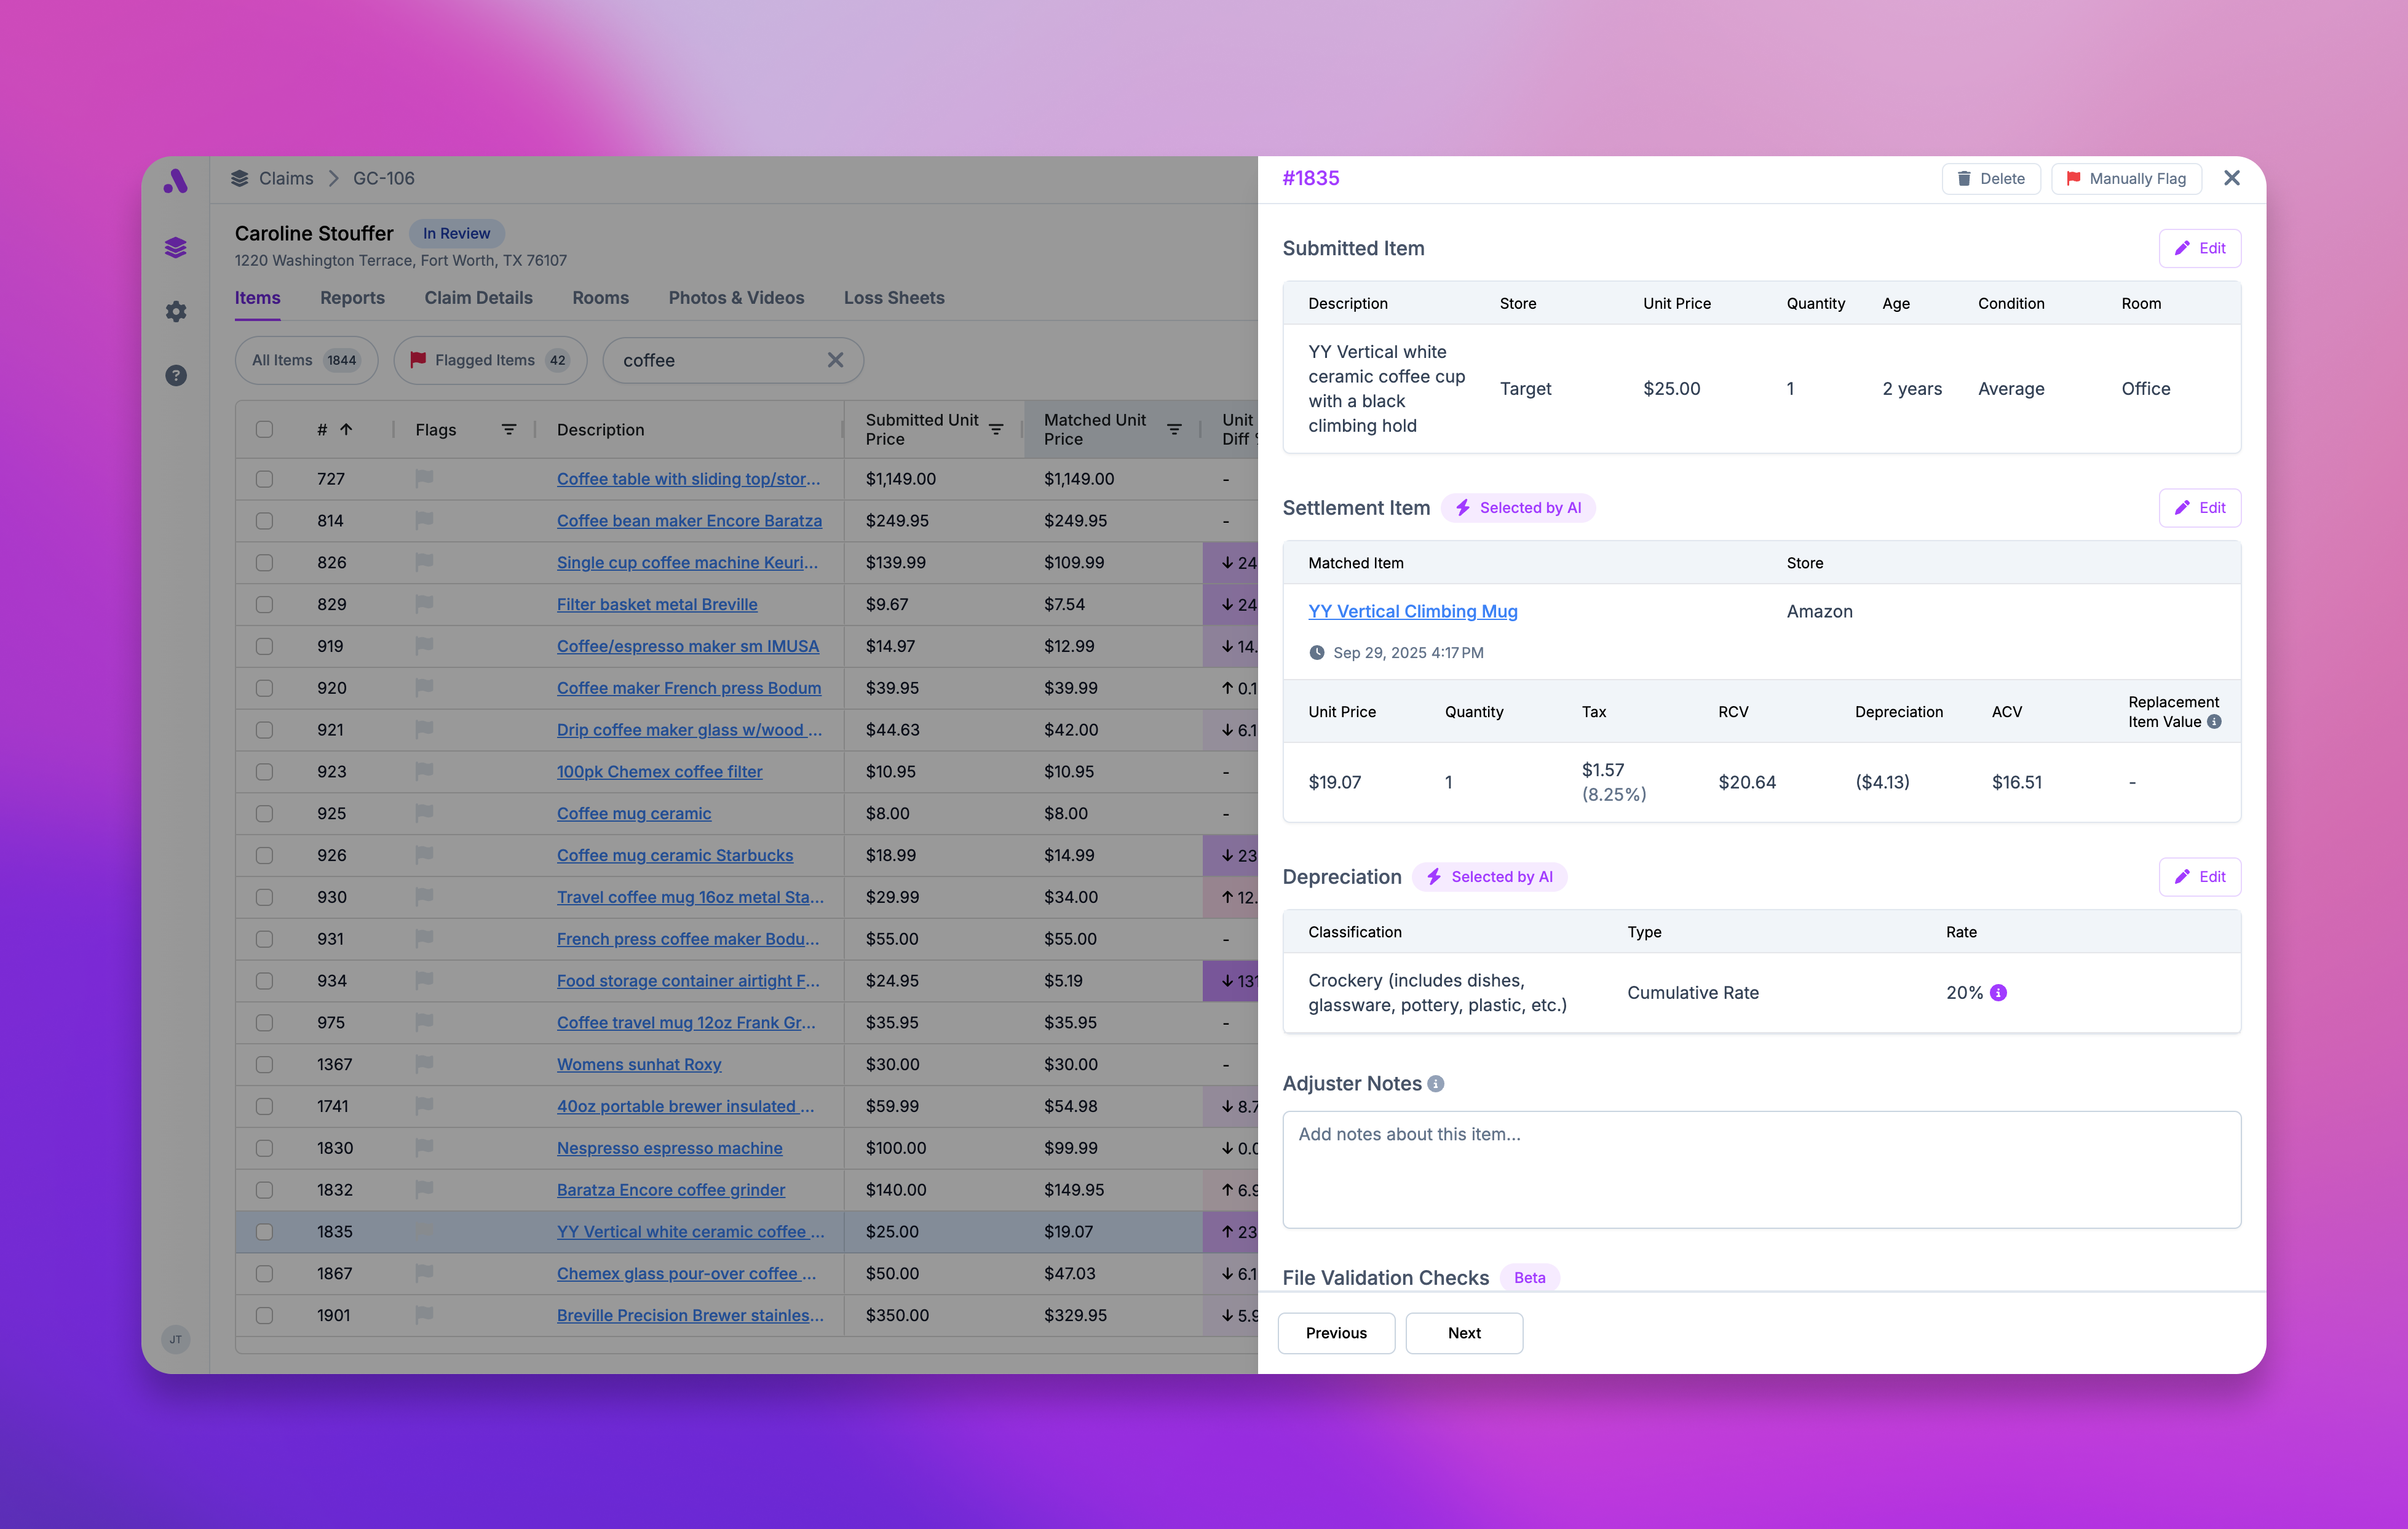The image size is (2408, 1529).
Task: Select the checkbox for item 1901
Action: coord(264,1315)
